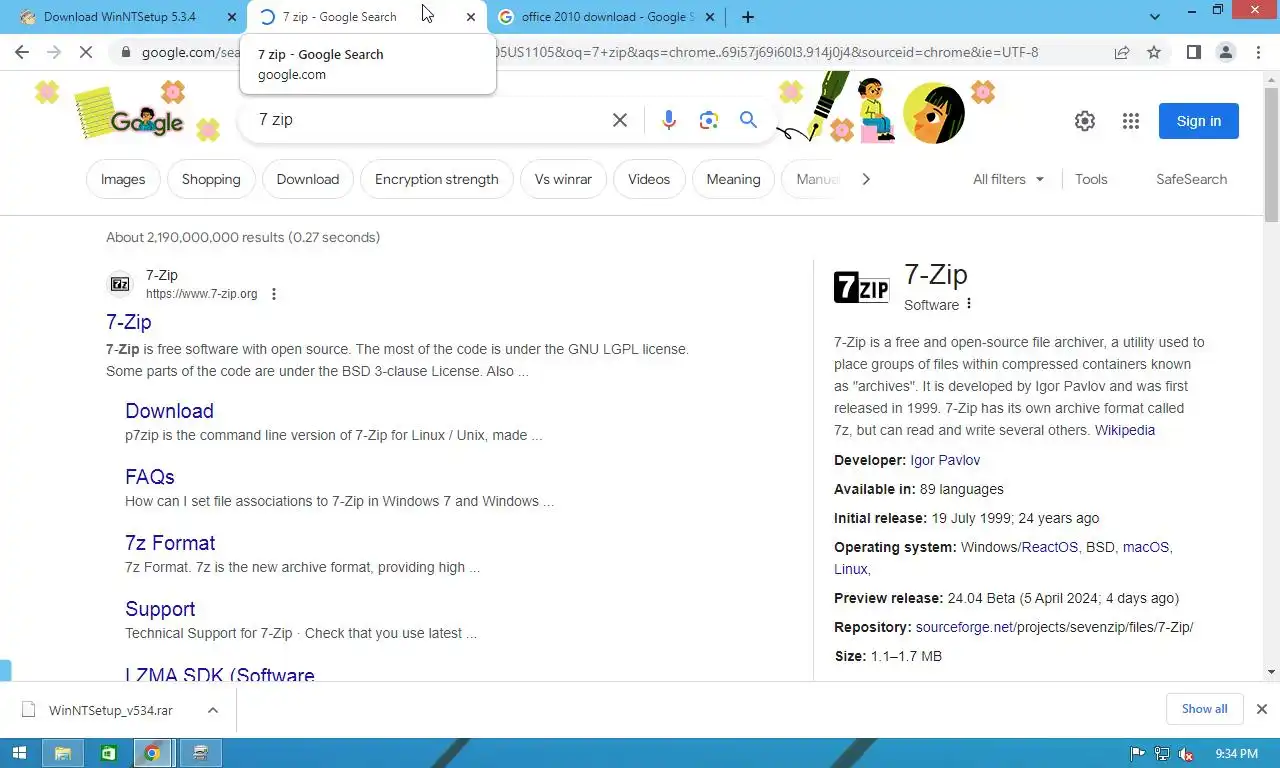This screenshot has width=1280, height=768.
Task: Clear the search box text
Action: [x=620, y=120]
